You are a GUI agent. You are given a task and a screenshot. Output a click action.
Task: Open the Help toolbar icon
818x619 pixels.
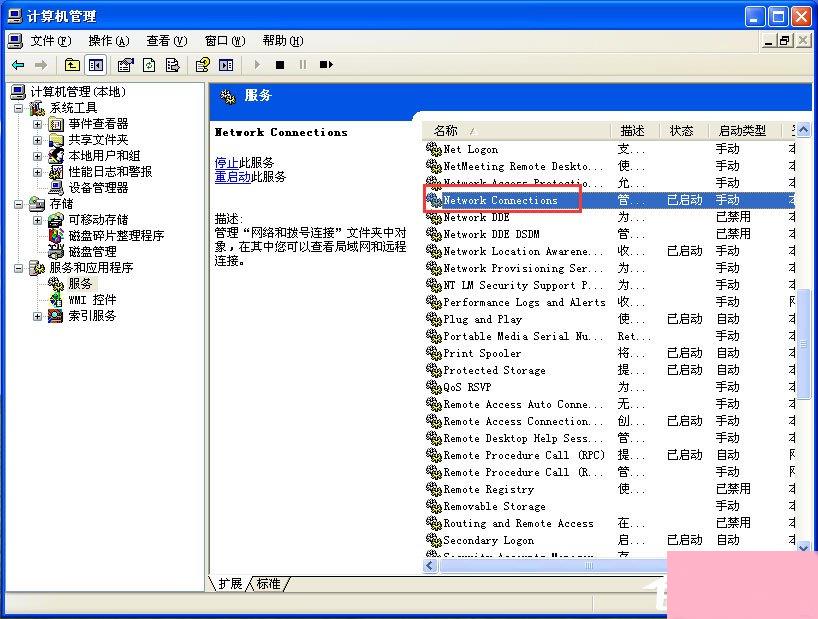pyautogui.click(x=202, y=65)
